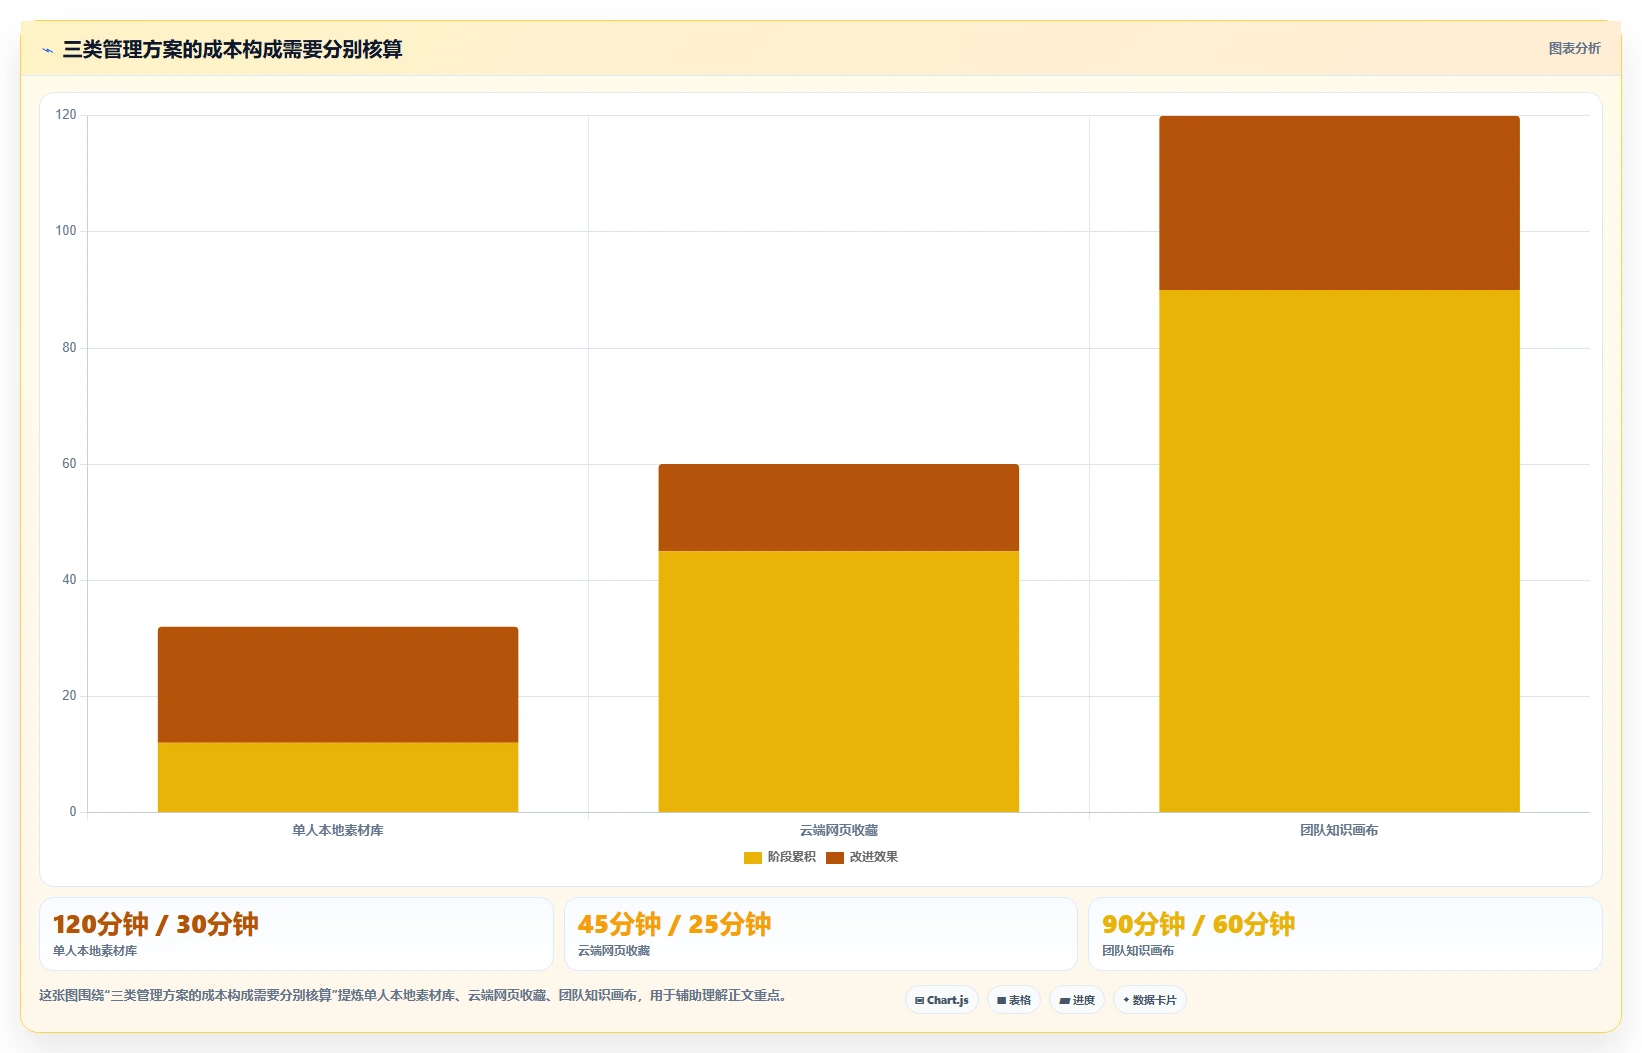The width and height of the screenshot is (1642, 1053).
Task: Click the 团队知识画布 caption in the stat card
Action: 1138,951
